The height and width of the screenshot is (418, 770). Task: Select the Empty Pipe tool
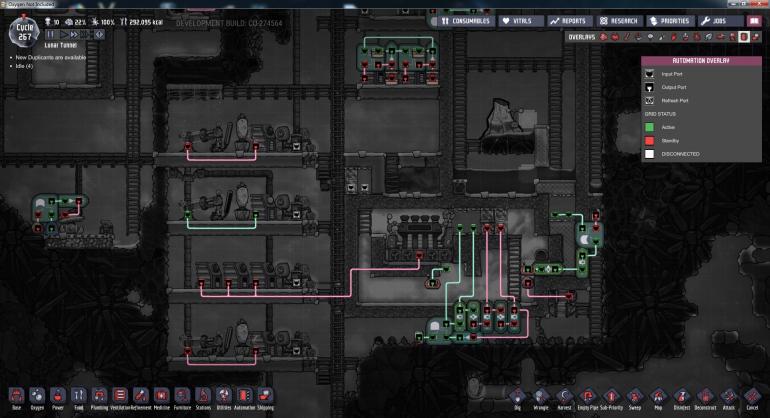(x=588, y=396)
